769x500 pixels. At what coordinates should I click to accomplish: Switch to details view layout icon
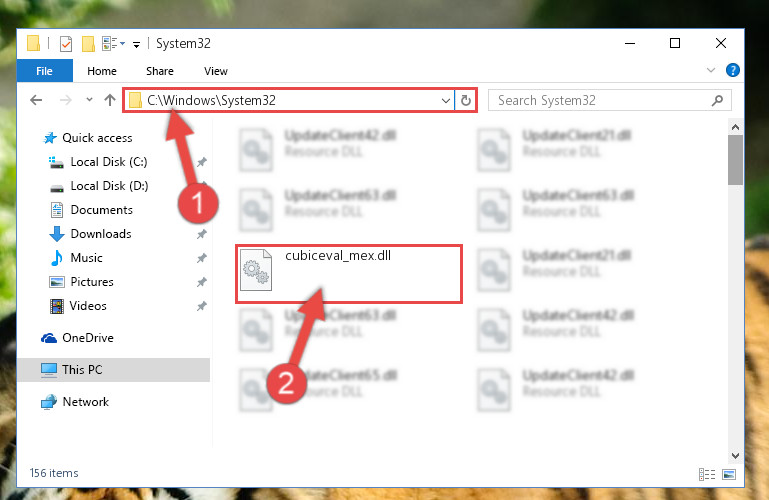[x=707, y=474]
